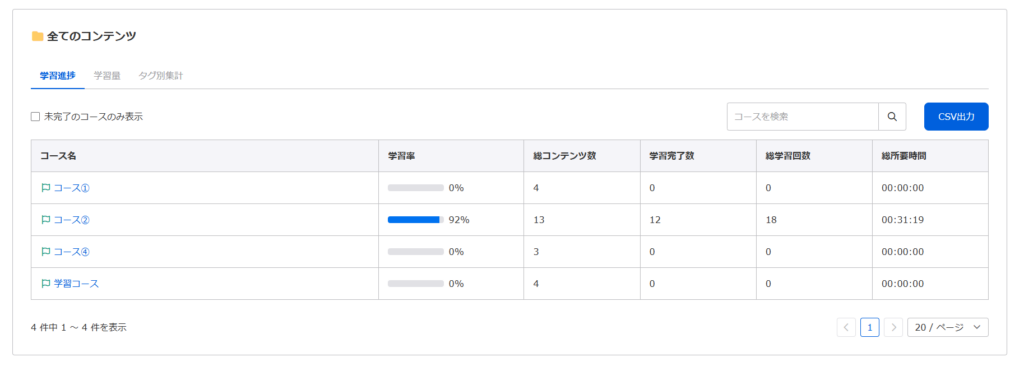Select the 学習進捗 tab
The height and width of the screenshot is (371, 1024).
pos(57,76)
